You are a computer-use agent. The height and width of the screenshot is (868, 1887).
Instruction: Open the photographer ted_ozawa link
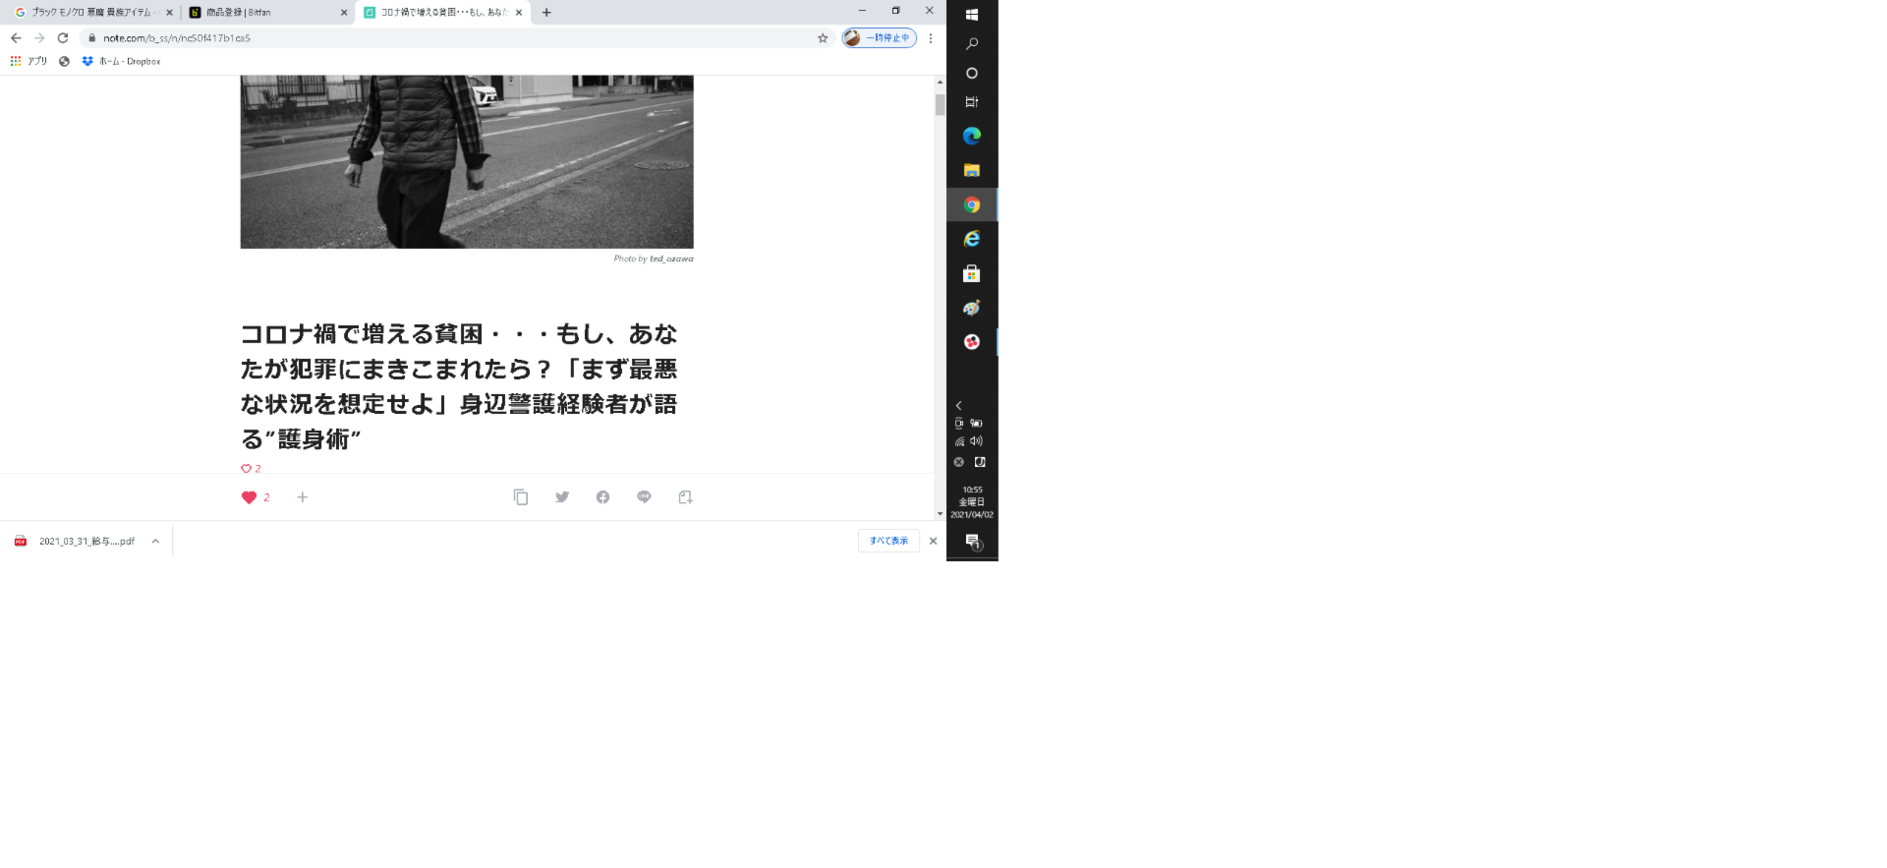point(671,259)
